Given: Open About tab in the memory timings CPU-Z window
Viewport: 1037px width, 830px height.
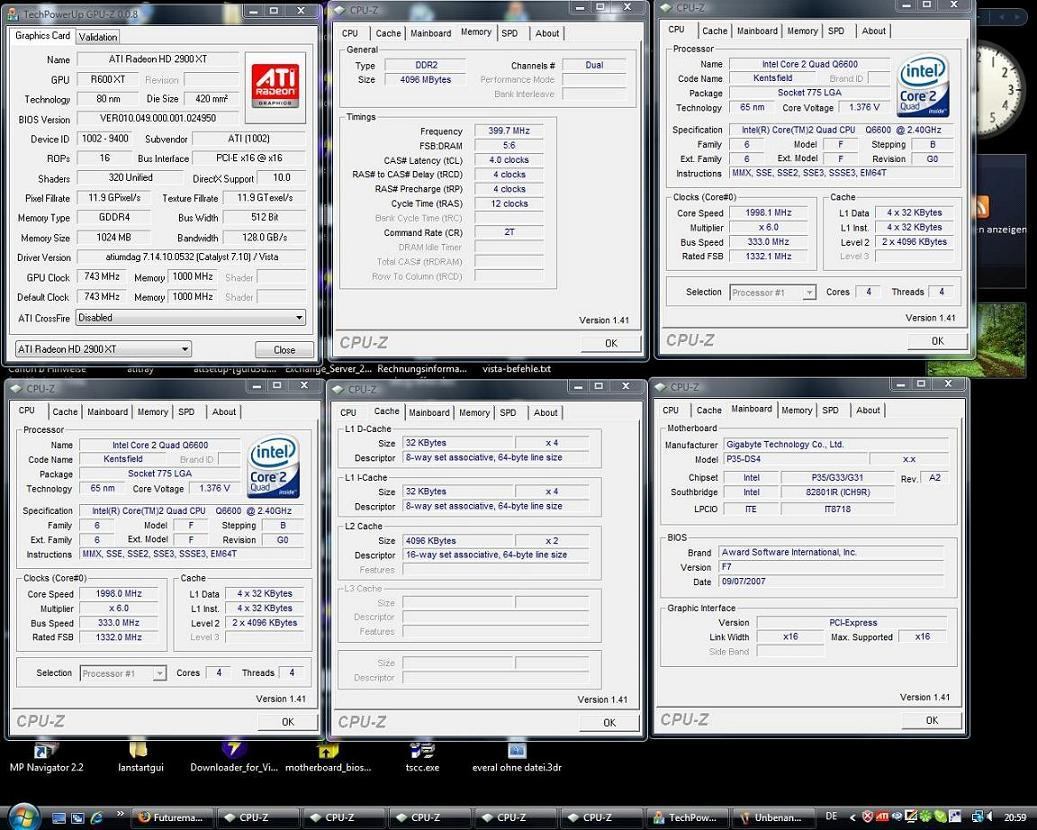Looking at the screenshot, I should pyautogui.click(x=547, y=33).
